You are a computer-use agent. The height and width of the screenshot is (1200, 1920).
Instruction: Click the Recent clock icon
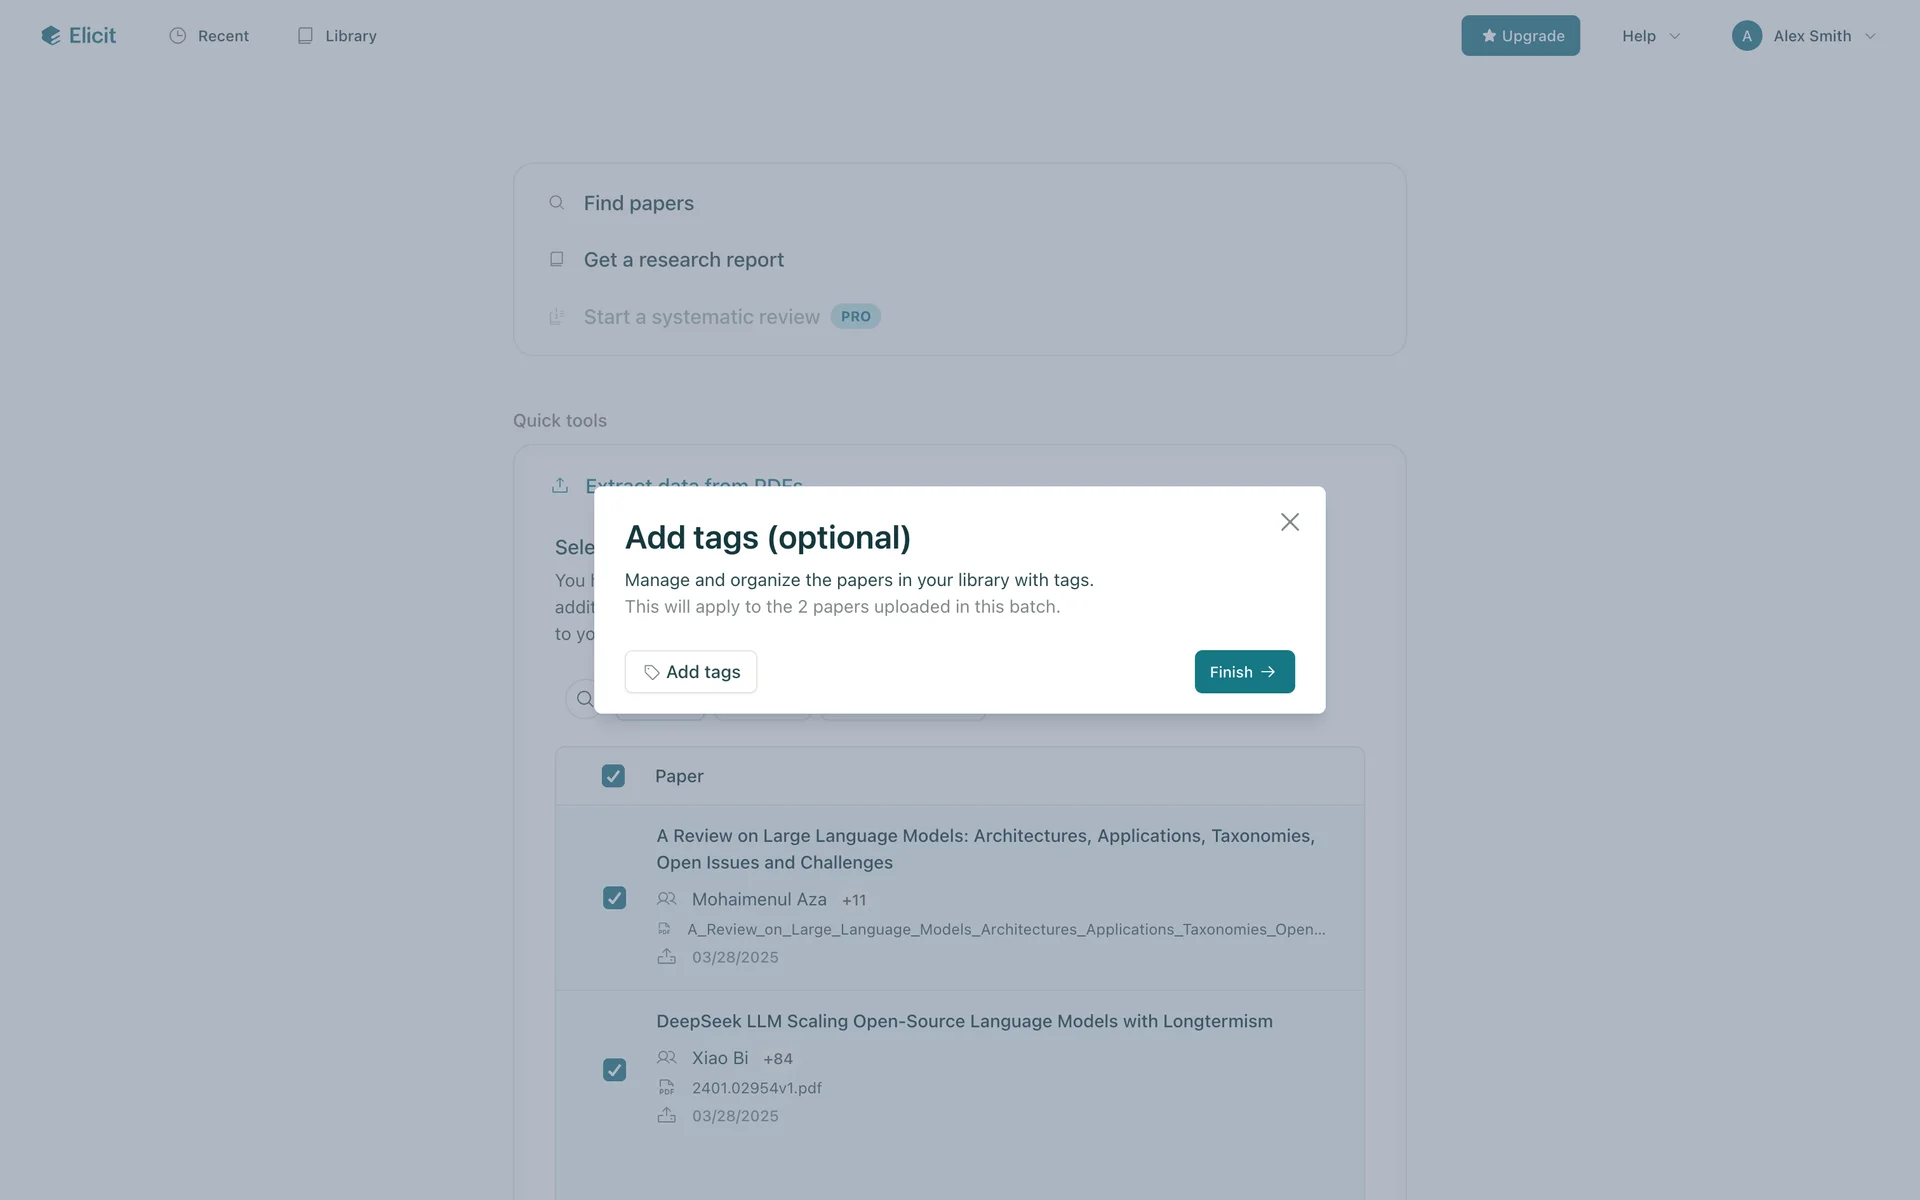pos(178,36)
